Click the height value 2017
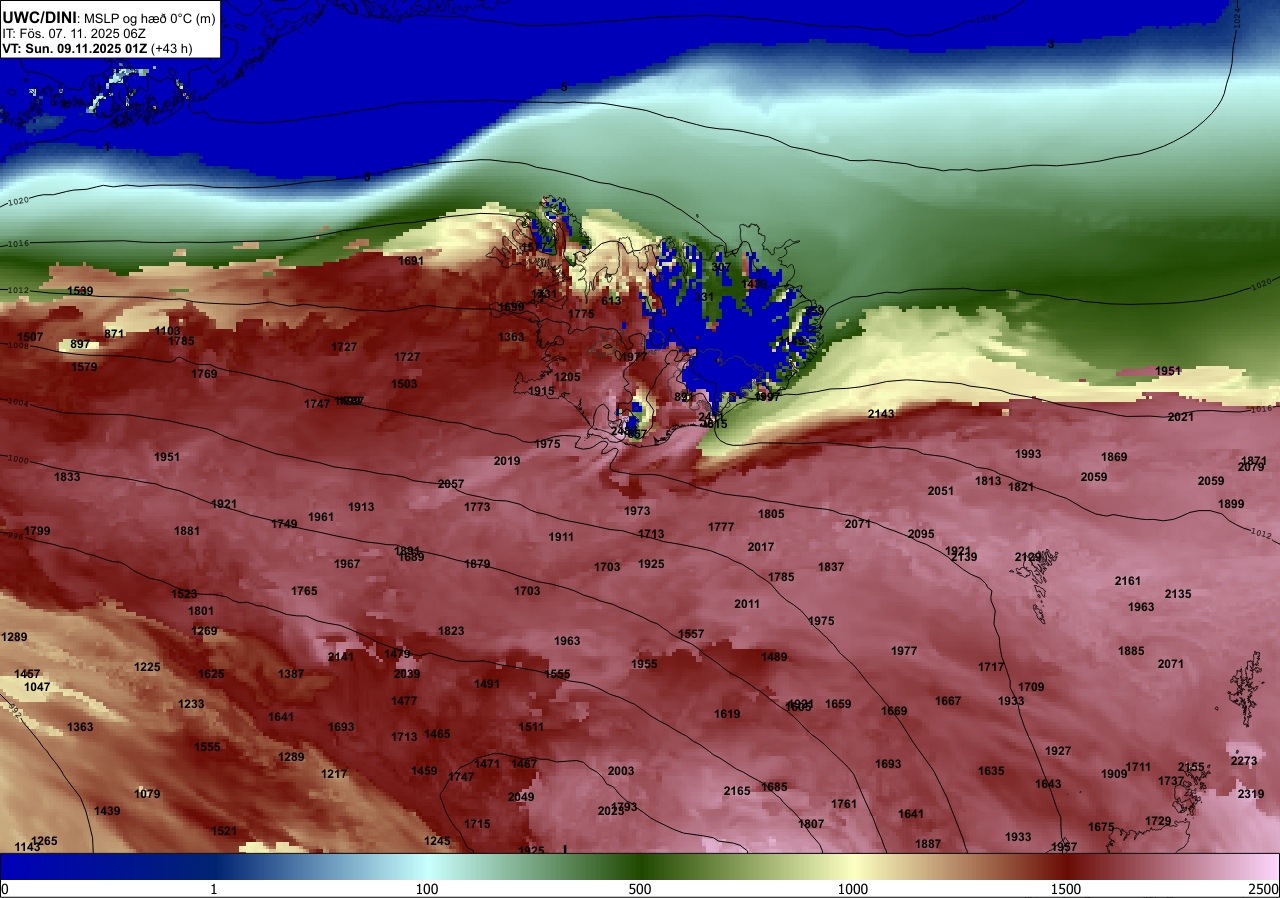 pos(761,547)
